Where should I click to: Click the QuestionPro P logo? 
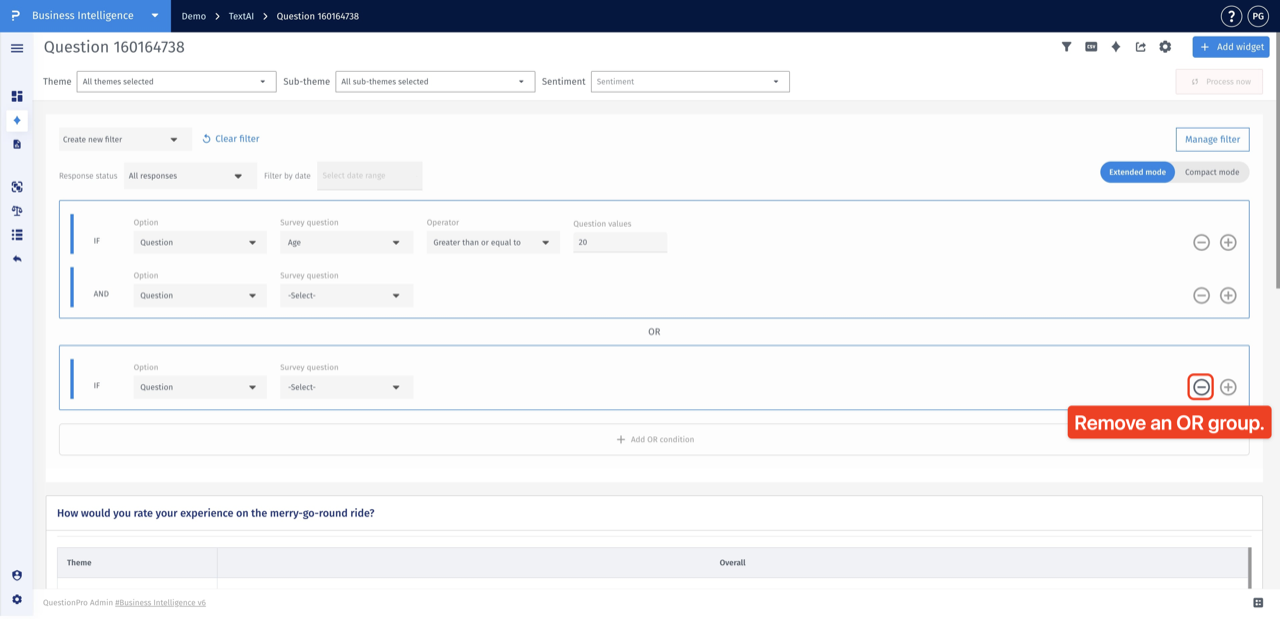[15, 16]
